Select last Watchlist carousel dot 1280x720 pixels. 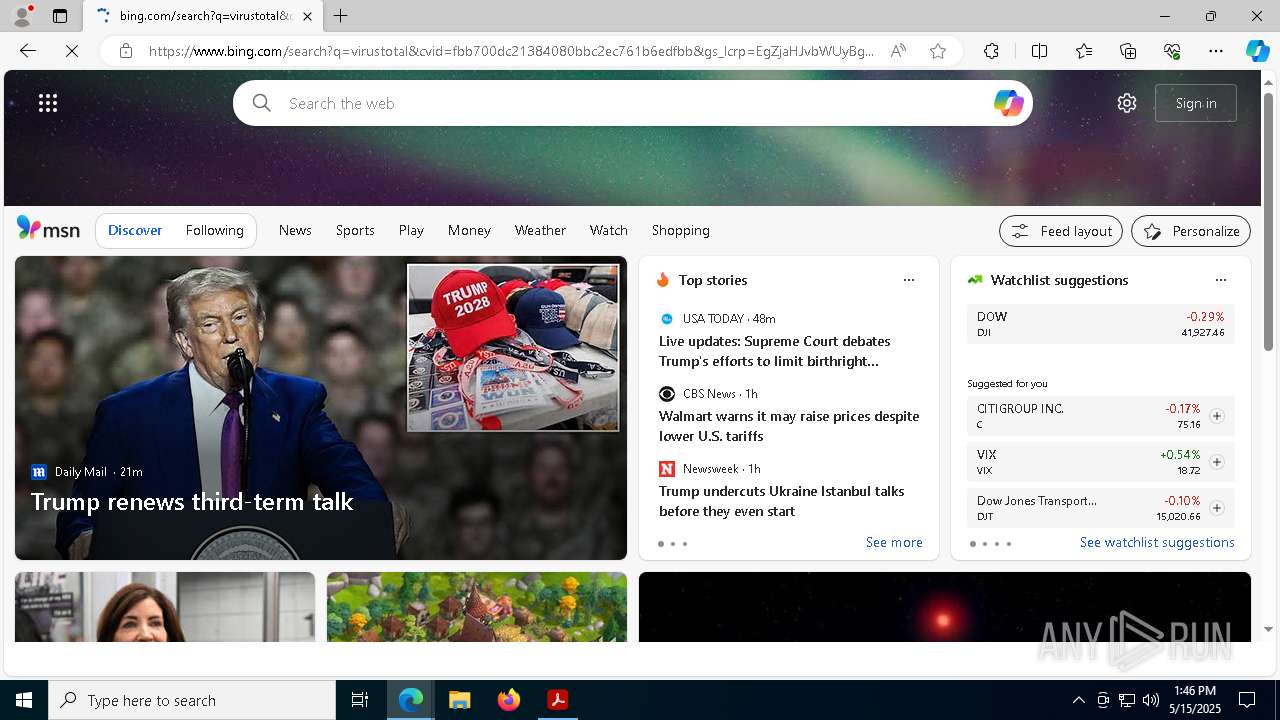coord(1009,544)
